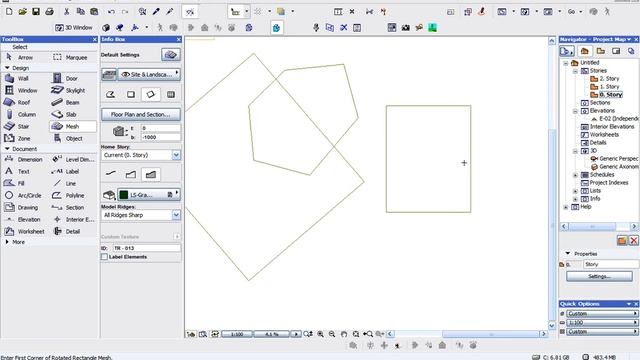Click the Print icon in toolbar
The height and width of the screenshot is (360, 640).
tap(49, 11)
